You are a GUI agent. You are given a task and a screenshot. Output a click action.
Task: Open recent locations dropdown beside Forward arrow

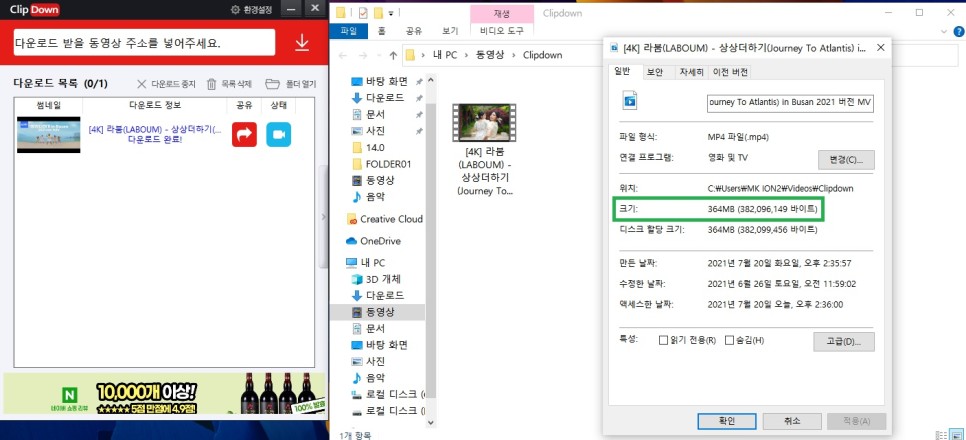[378, 56]
